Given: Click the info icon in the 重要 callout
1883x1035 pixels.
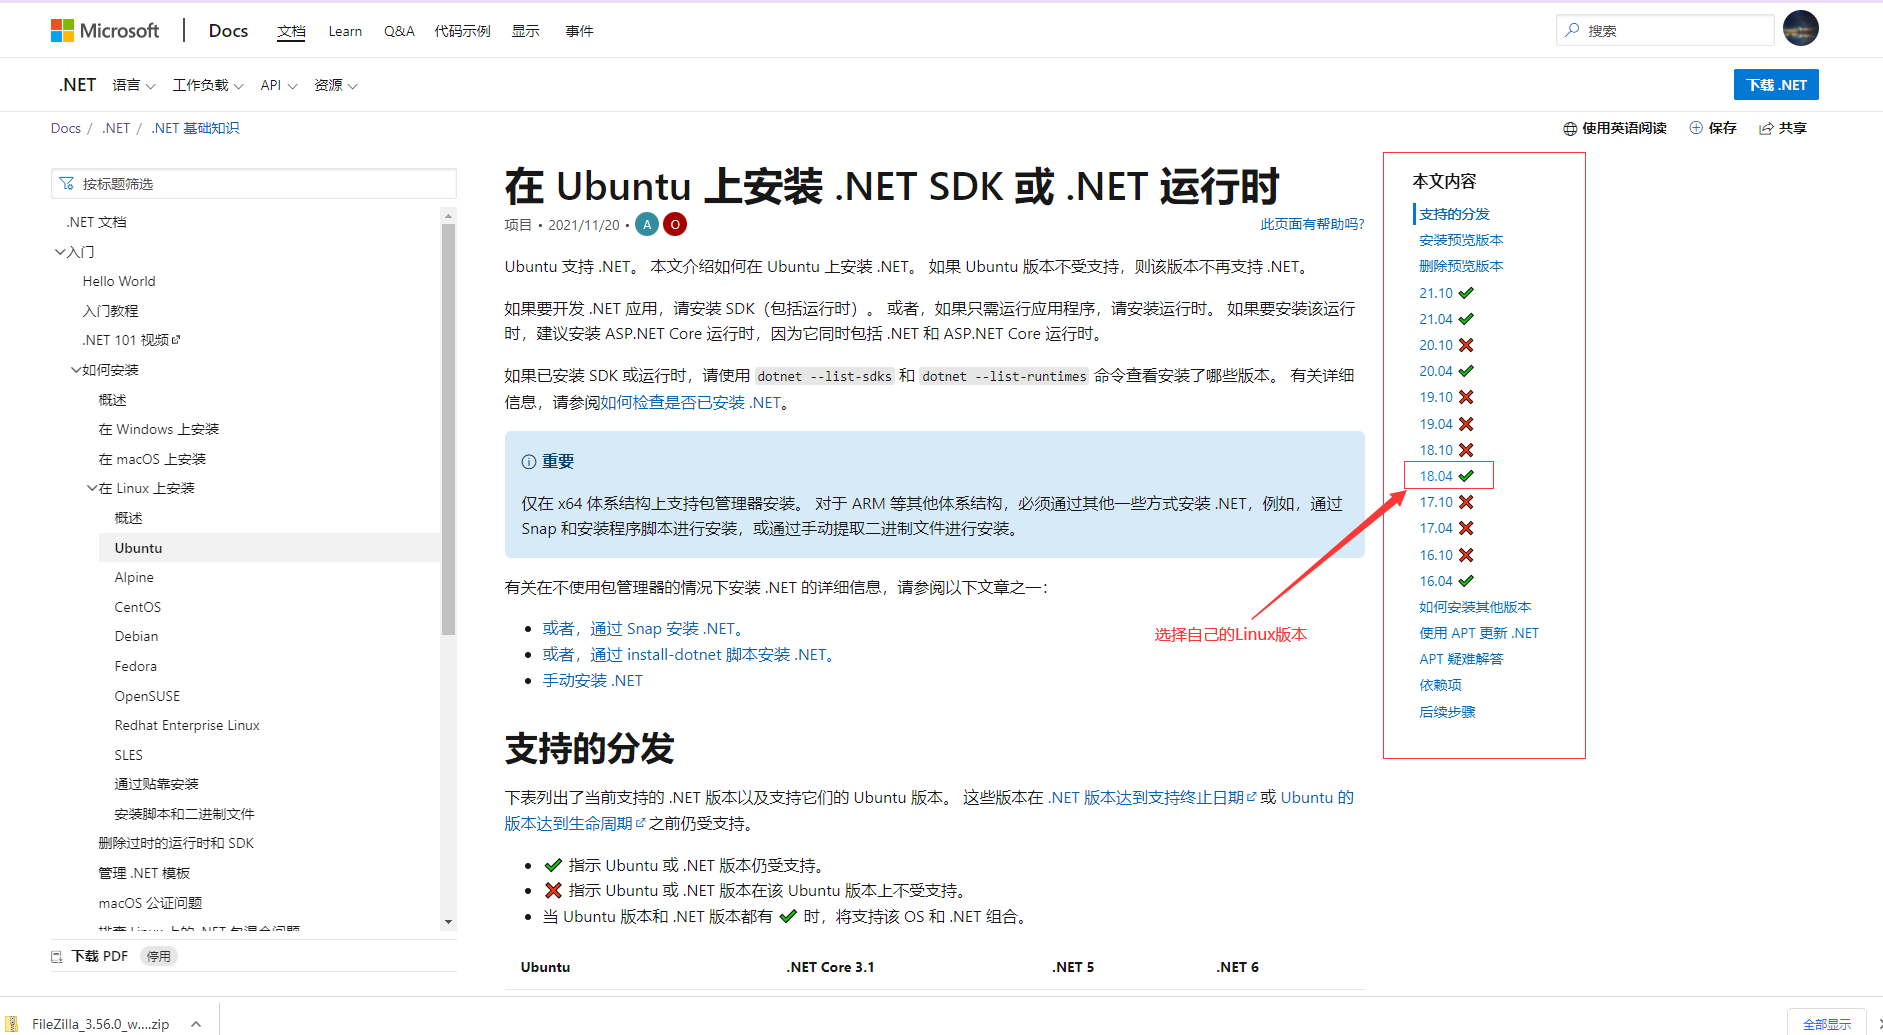Looking at the screenshot, I should pyautogui.click(x=528, y=461).
